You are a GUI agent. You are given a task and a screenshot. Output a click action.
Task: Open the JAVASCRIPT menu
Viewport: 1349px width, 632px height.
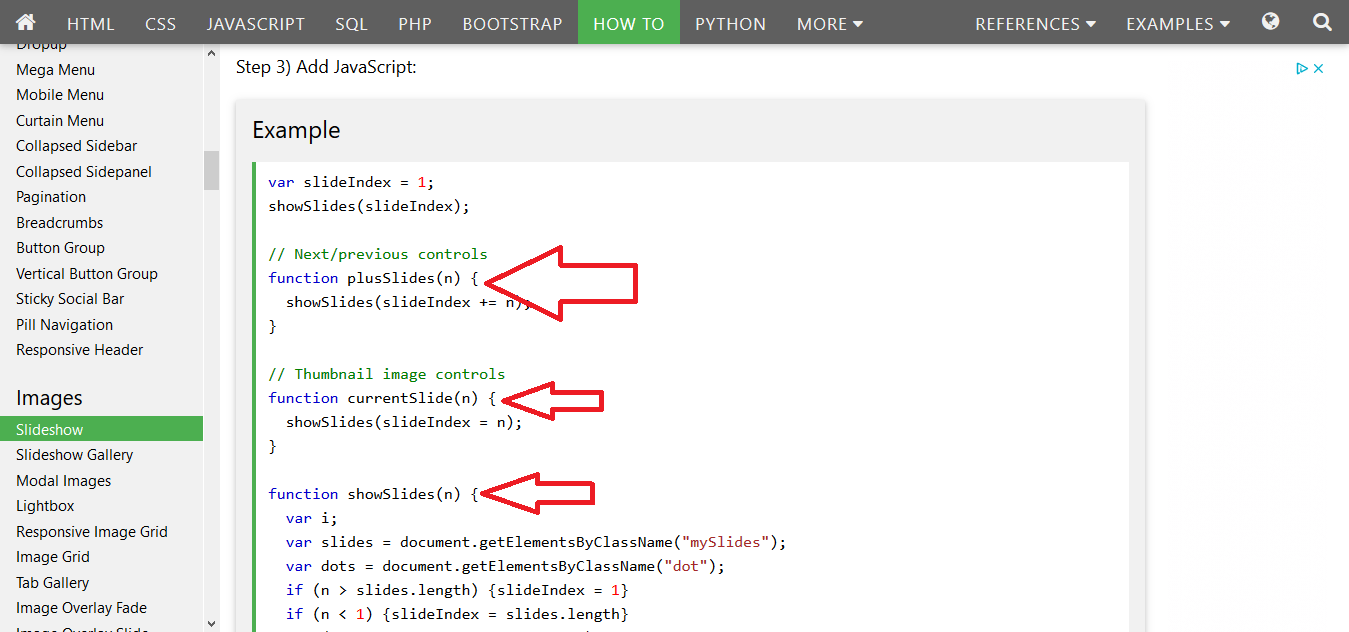point(256,22)
